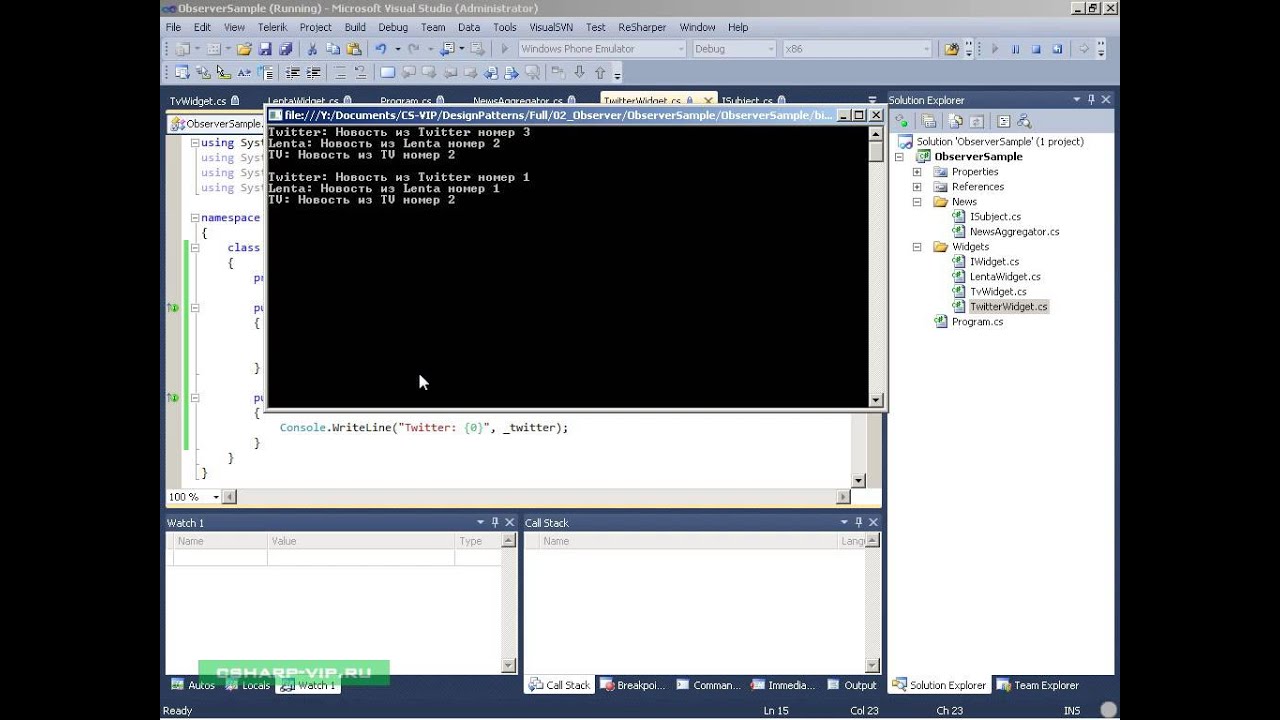Click the Restart debugging icon
1280x720 pixels.
click(1057, 49)
